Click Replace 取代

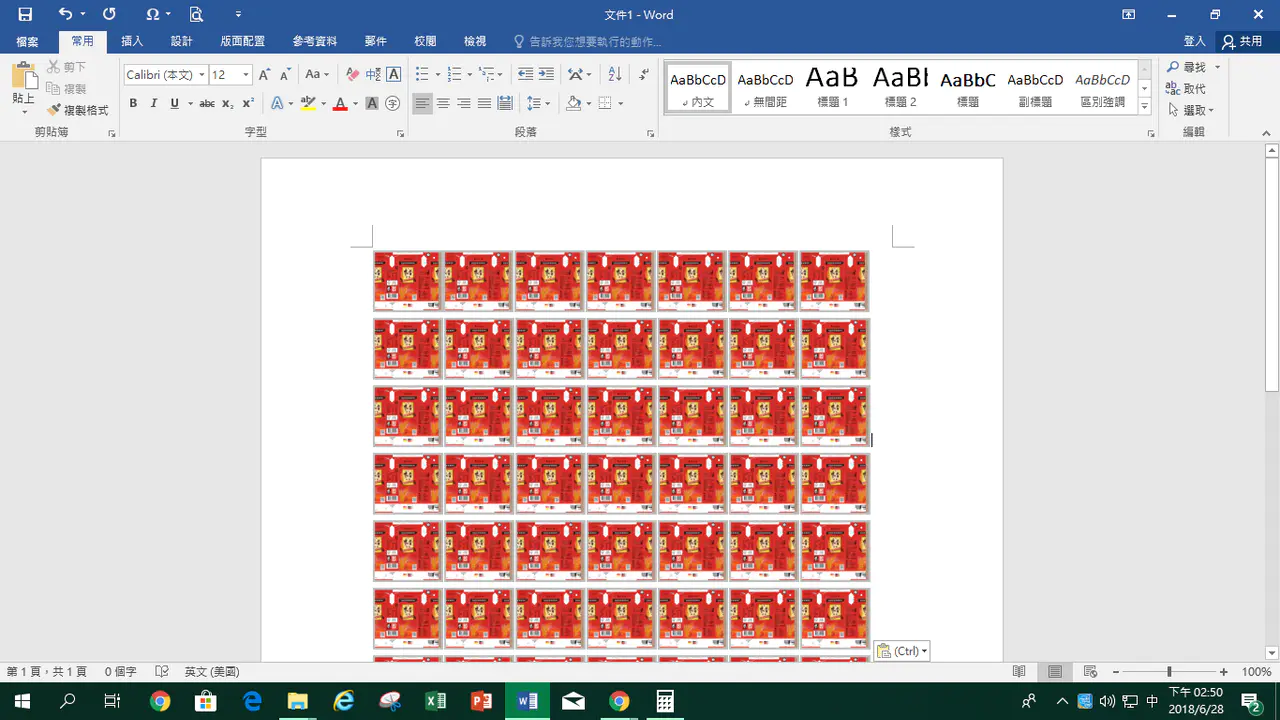(x=1186, y=89)
